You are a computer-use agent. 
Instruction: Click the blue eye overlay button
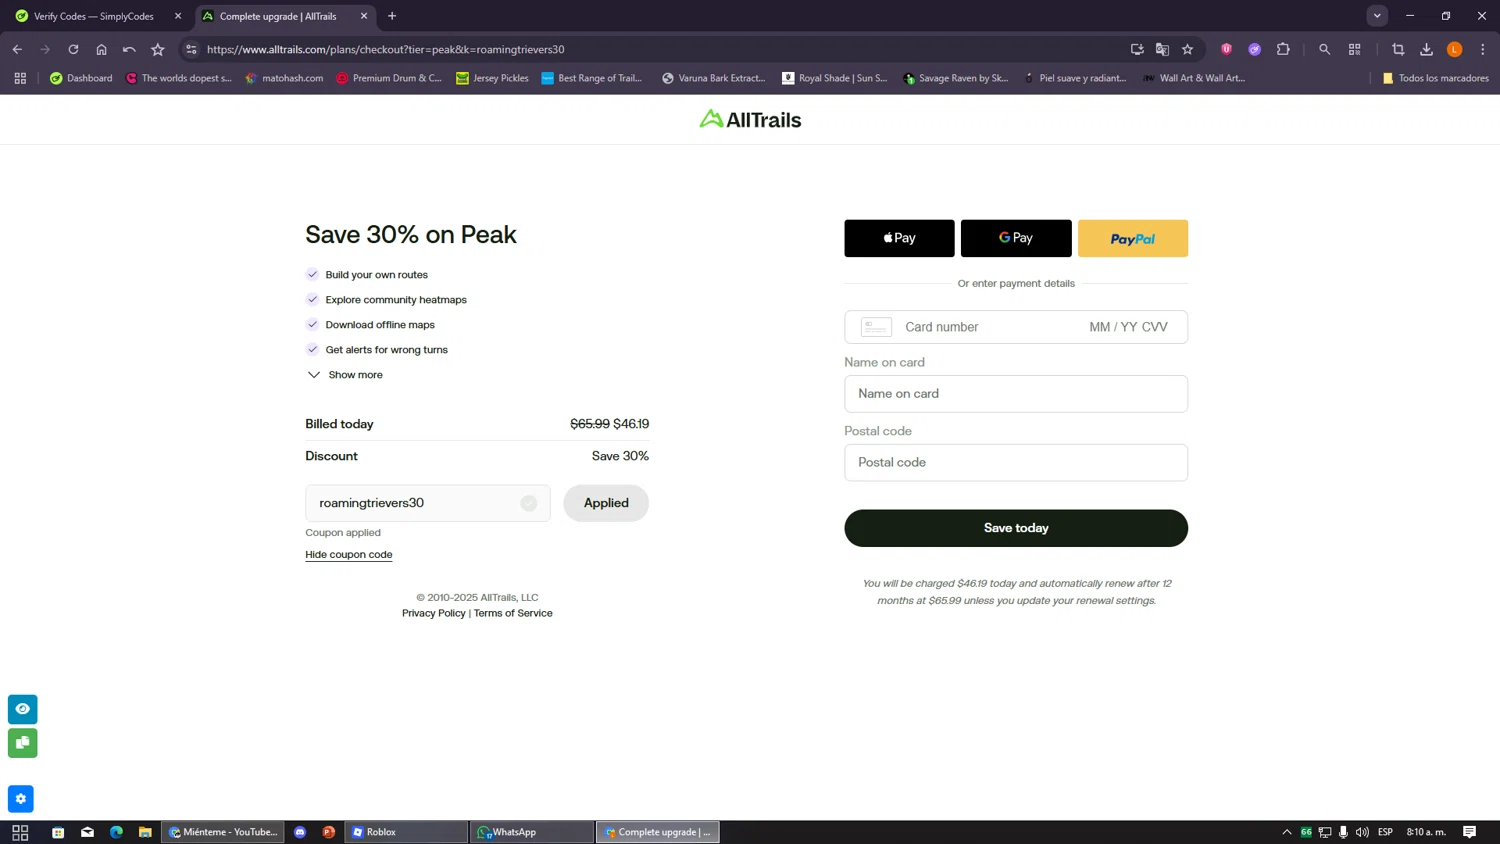click(x=22, y=709)
